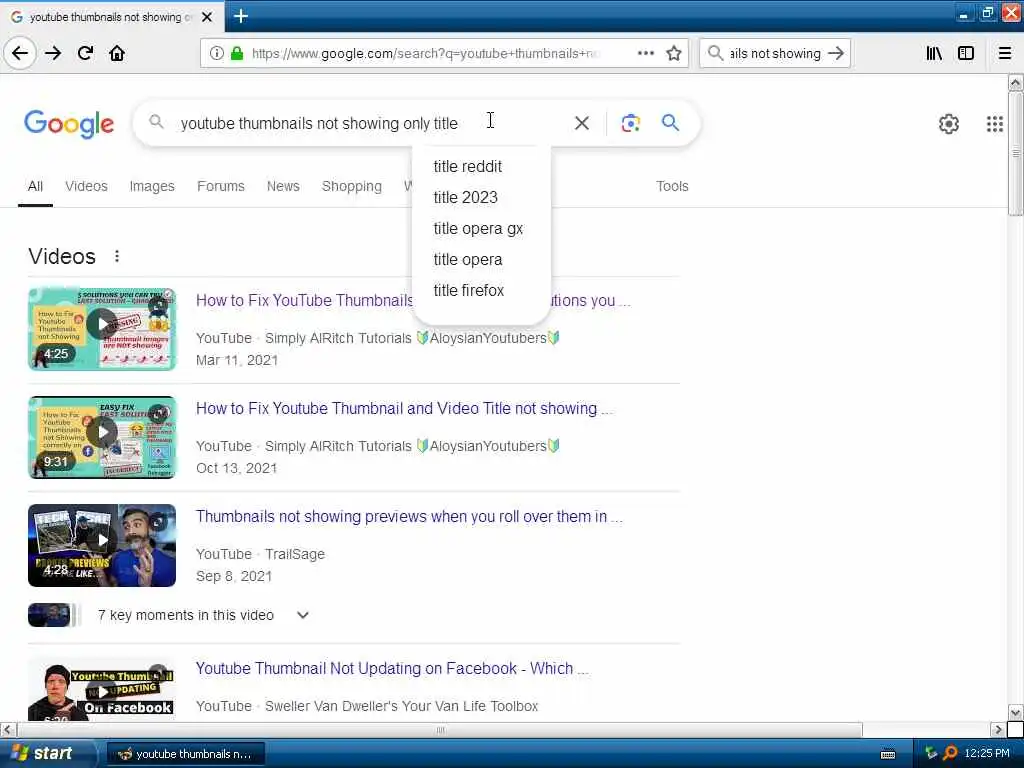Click the blue Google search magnifier button

(x=670, y=123)
